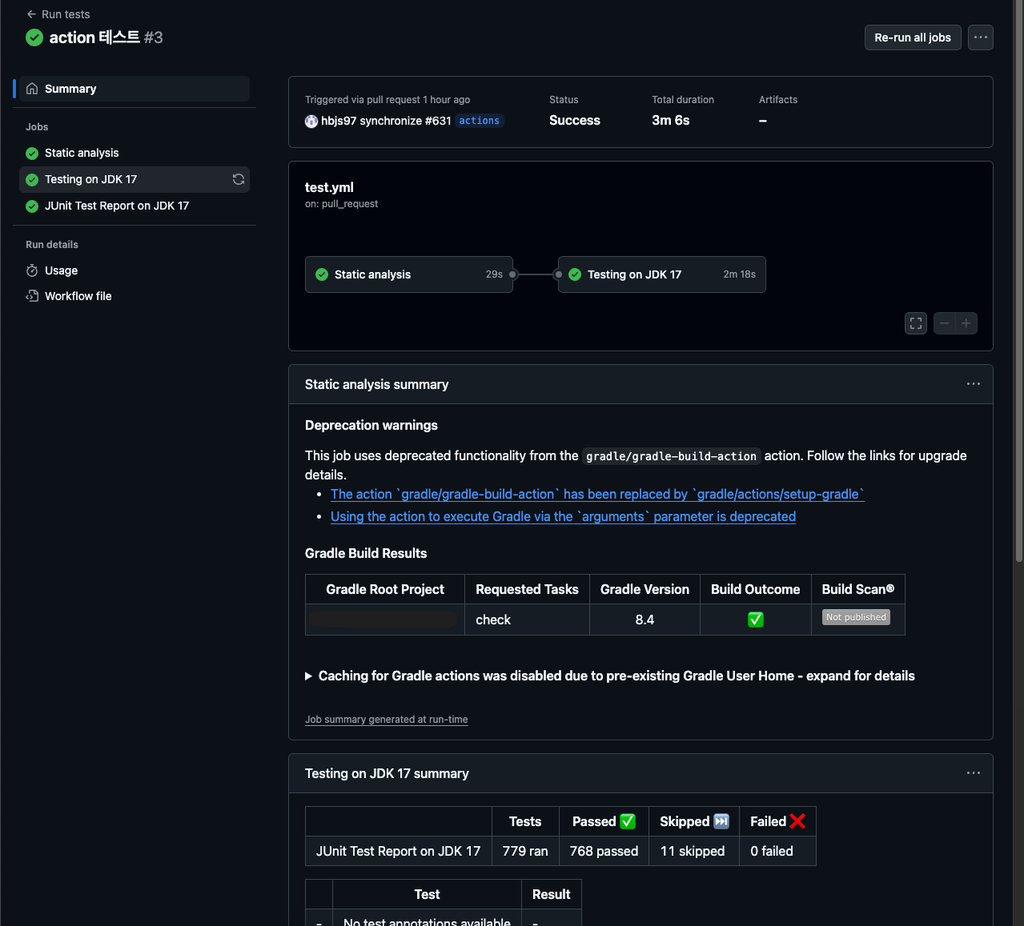Click the Build Outcome green checkmark

click(x=756, y=620)
